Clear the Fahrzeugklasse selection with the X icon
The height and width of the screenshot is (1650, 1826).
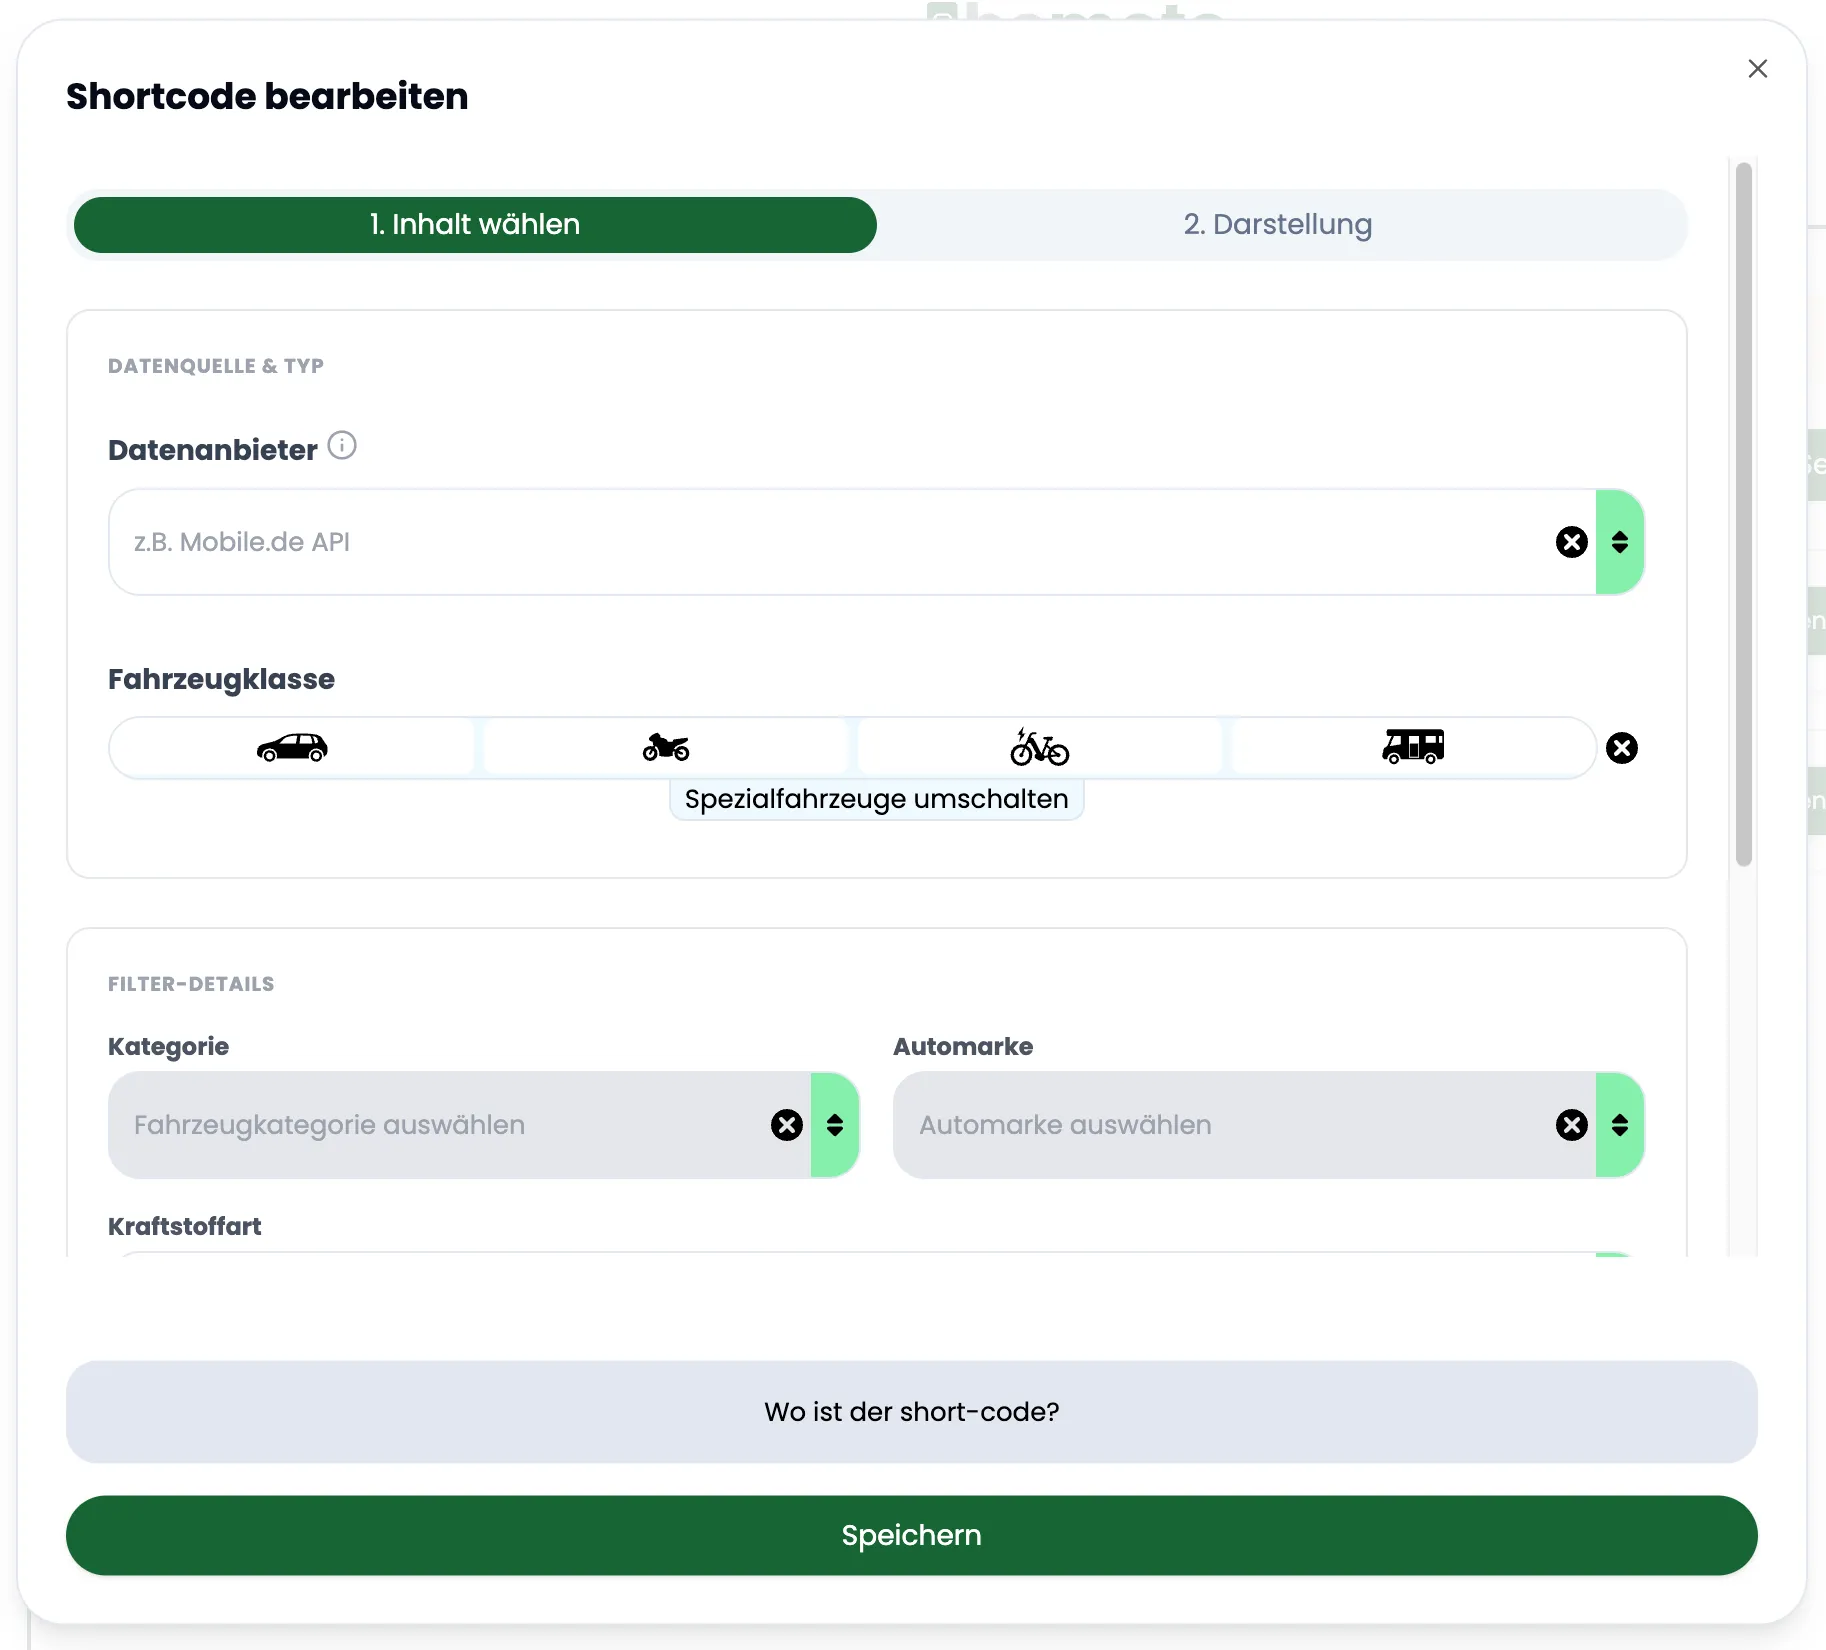click(x=1623, y=747)
